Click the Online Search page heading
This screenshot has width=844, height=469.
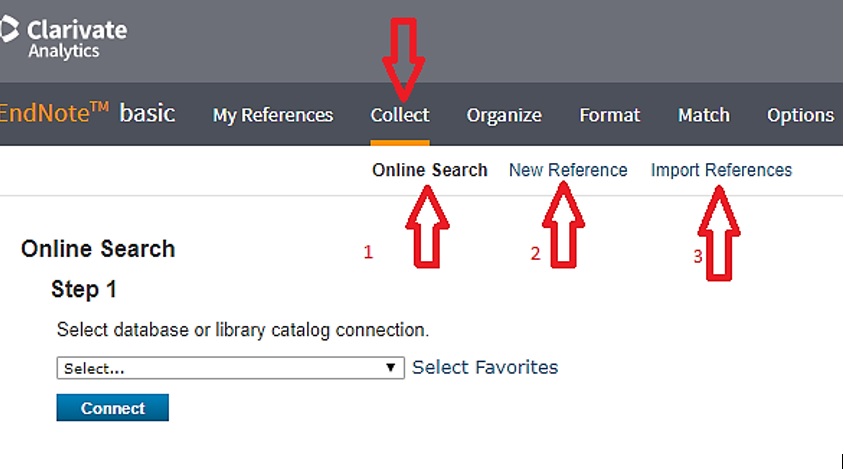coord(98,249)
